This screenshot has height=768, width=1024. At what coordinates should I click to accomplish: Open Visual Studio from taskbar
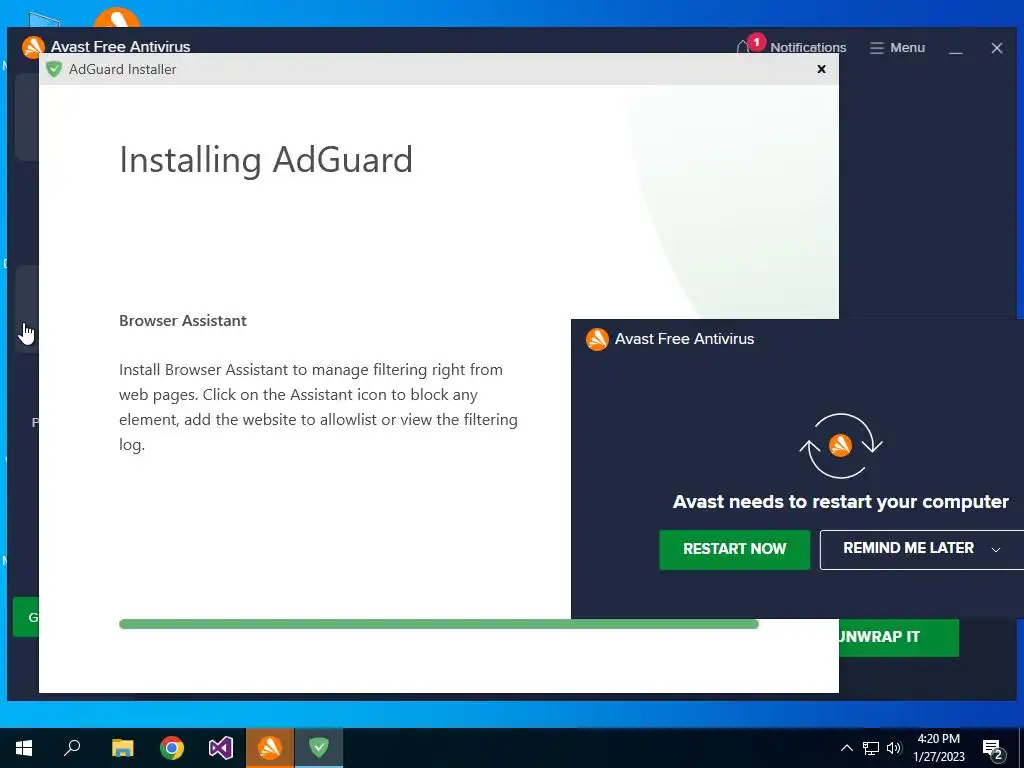point(221,748)
